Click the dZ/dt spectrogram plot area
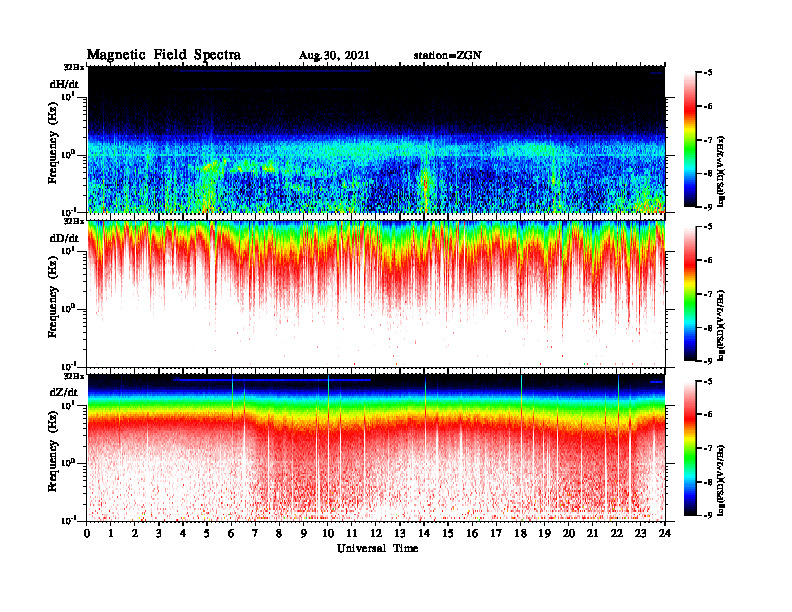Image resolution: width=792 pixels, height=612 pixels. [376, 447]
